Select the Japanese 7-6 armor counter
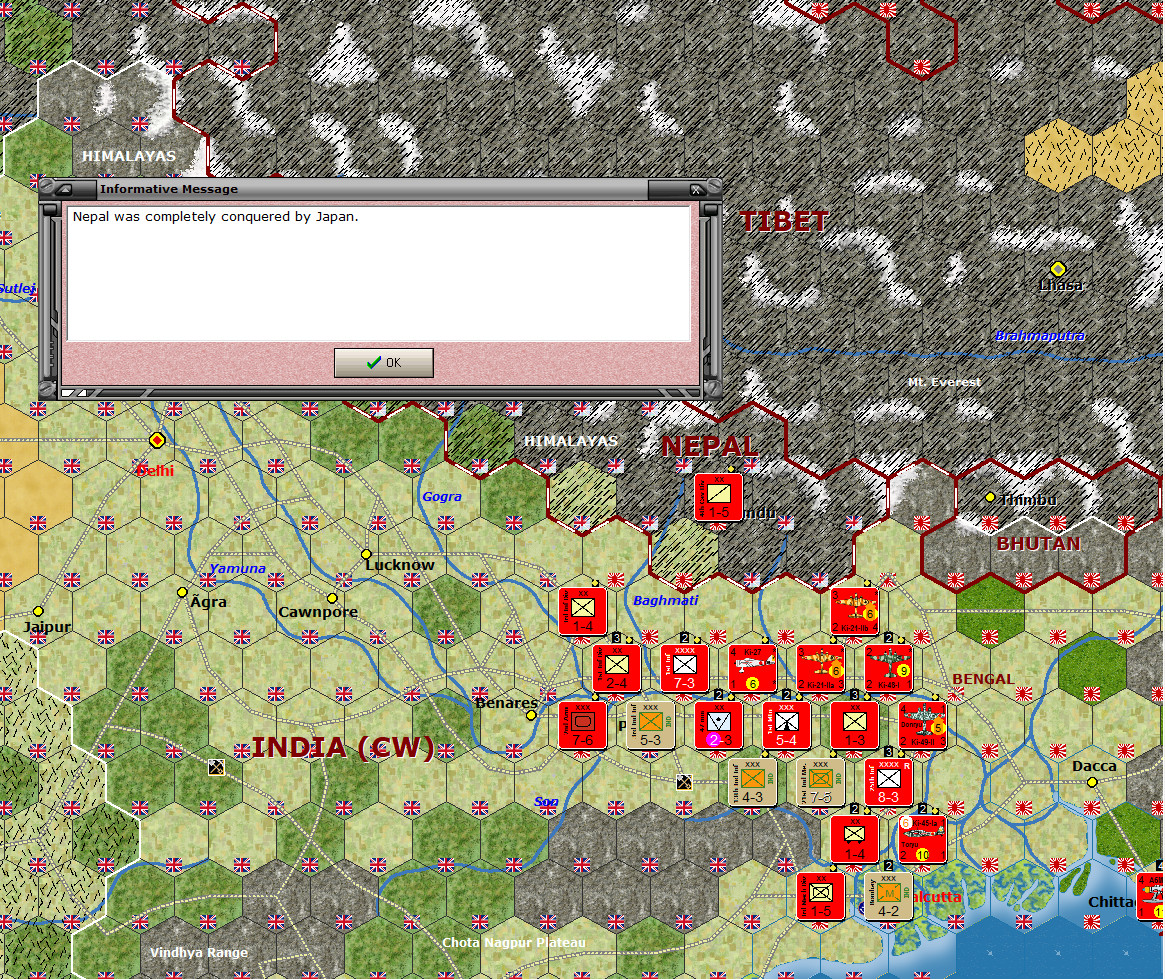Screen dimensions: 1165x979 [x=581, y=724]
